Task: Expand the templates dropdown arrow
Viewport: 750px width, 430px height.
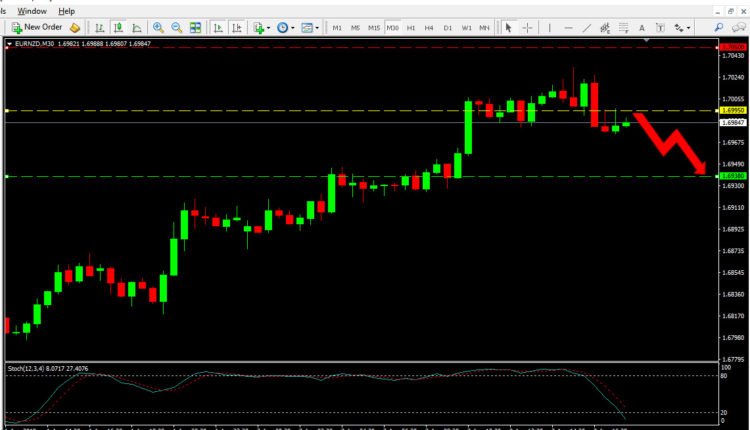Action: (317, 28)
